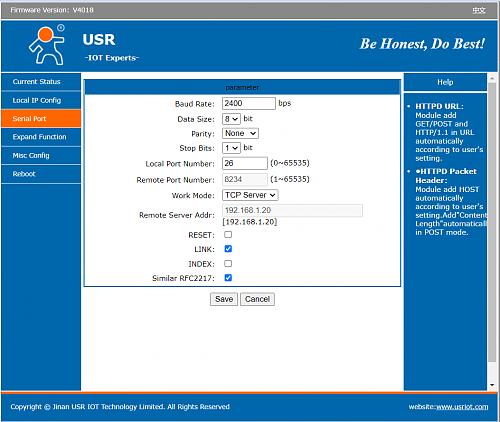Viewport: 500px width, 422px height.
Task: Switch language via the Chinese link
Action: pos(479,10)
